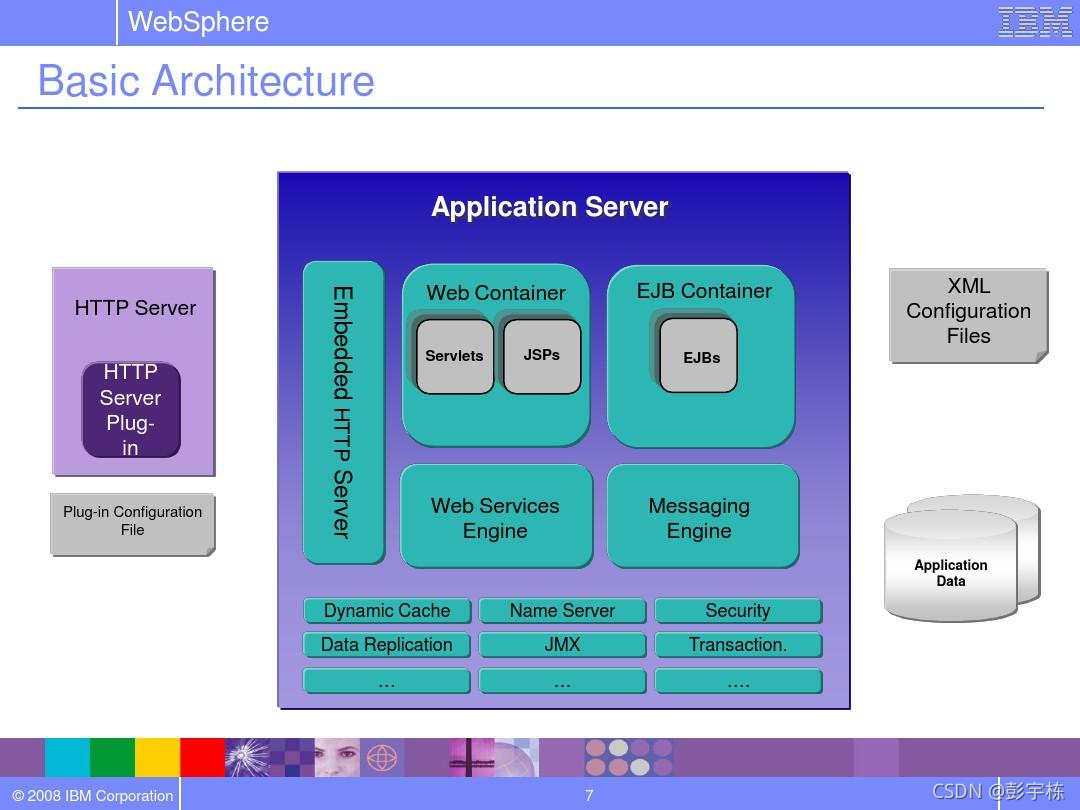1080x810 pixels.
Task: Click the Data Replication bar
Action: [387, 645]
